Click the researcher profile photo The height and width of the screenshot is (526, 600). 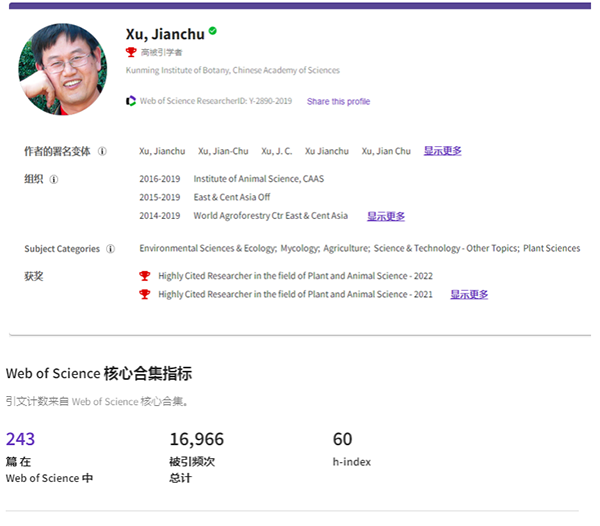[62, 69]
